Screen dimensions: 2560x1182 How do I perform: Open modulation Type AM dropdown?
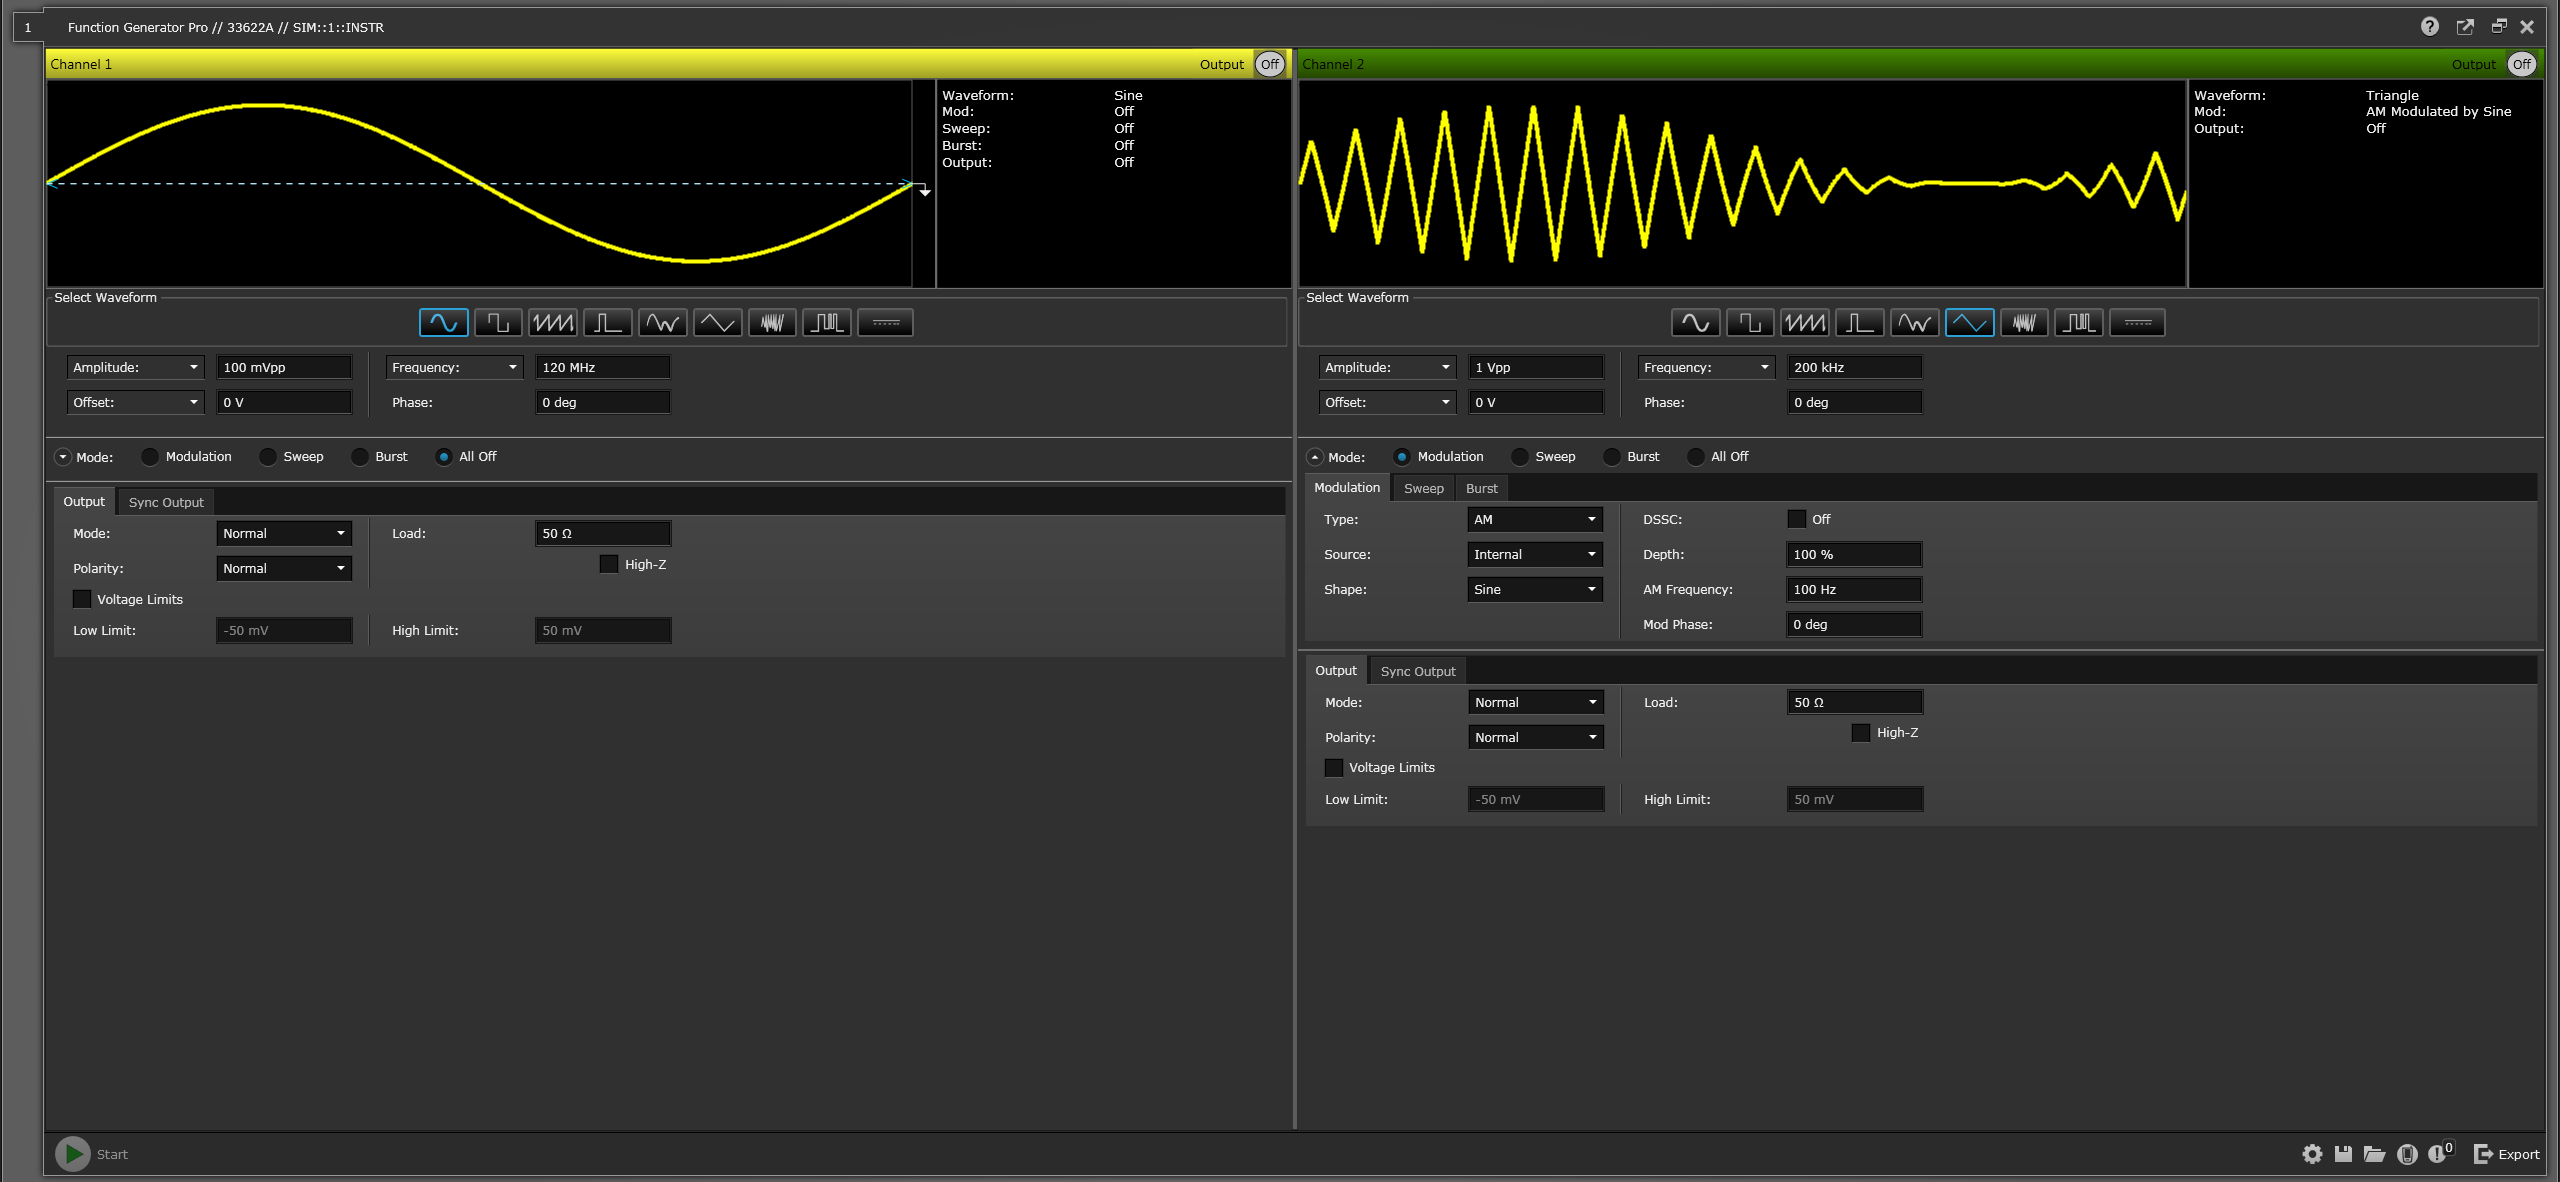click(1535, 519)
